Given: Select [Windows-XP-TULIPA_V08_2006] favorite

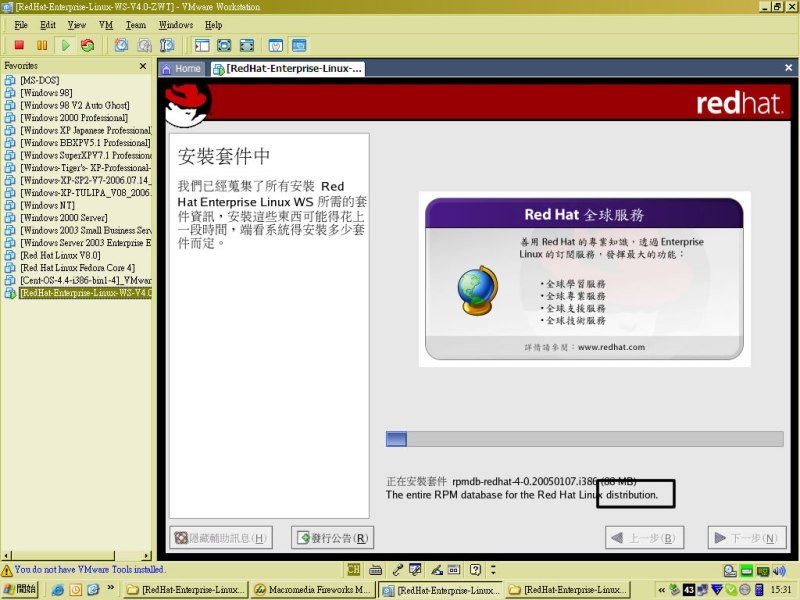Looking at the screenshot, I should click(78, 193).
